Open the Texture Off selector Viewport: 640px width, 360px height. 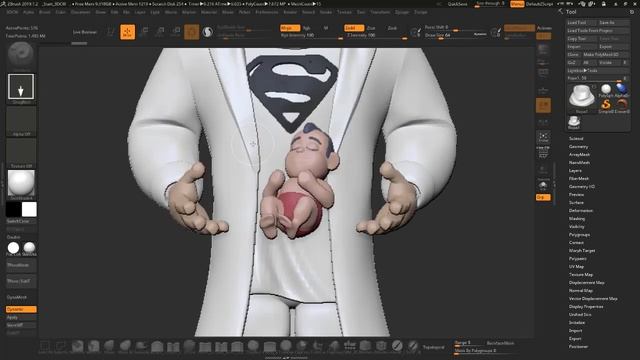tap(21, 153)
